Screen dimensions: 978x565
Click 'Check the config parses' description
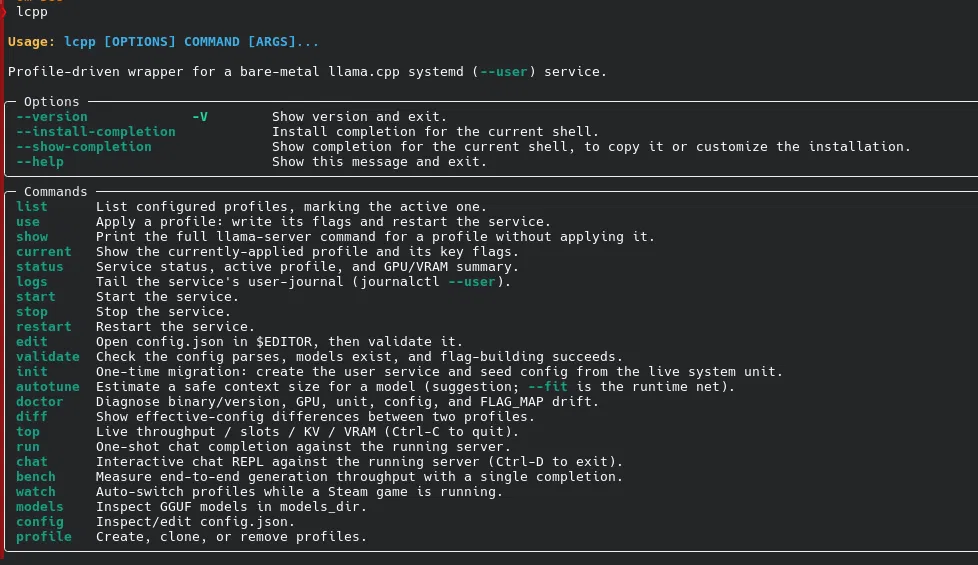(359, 356)
